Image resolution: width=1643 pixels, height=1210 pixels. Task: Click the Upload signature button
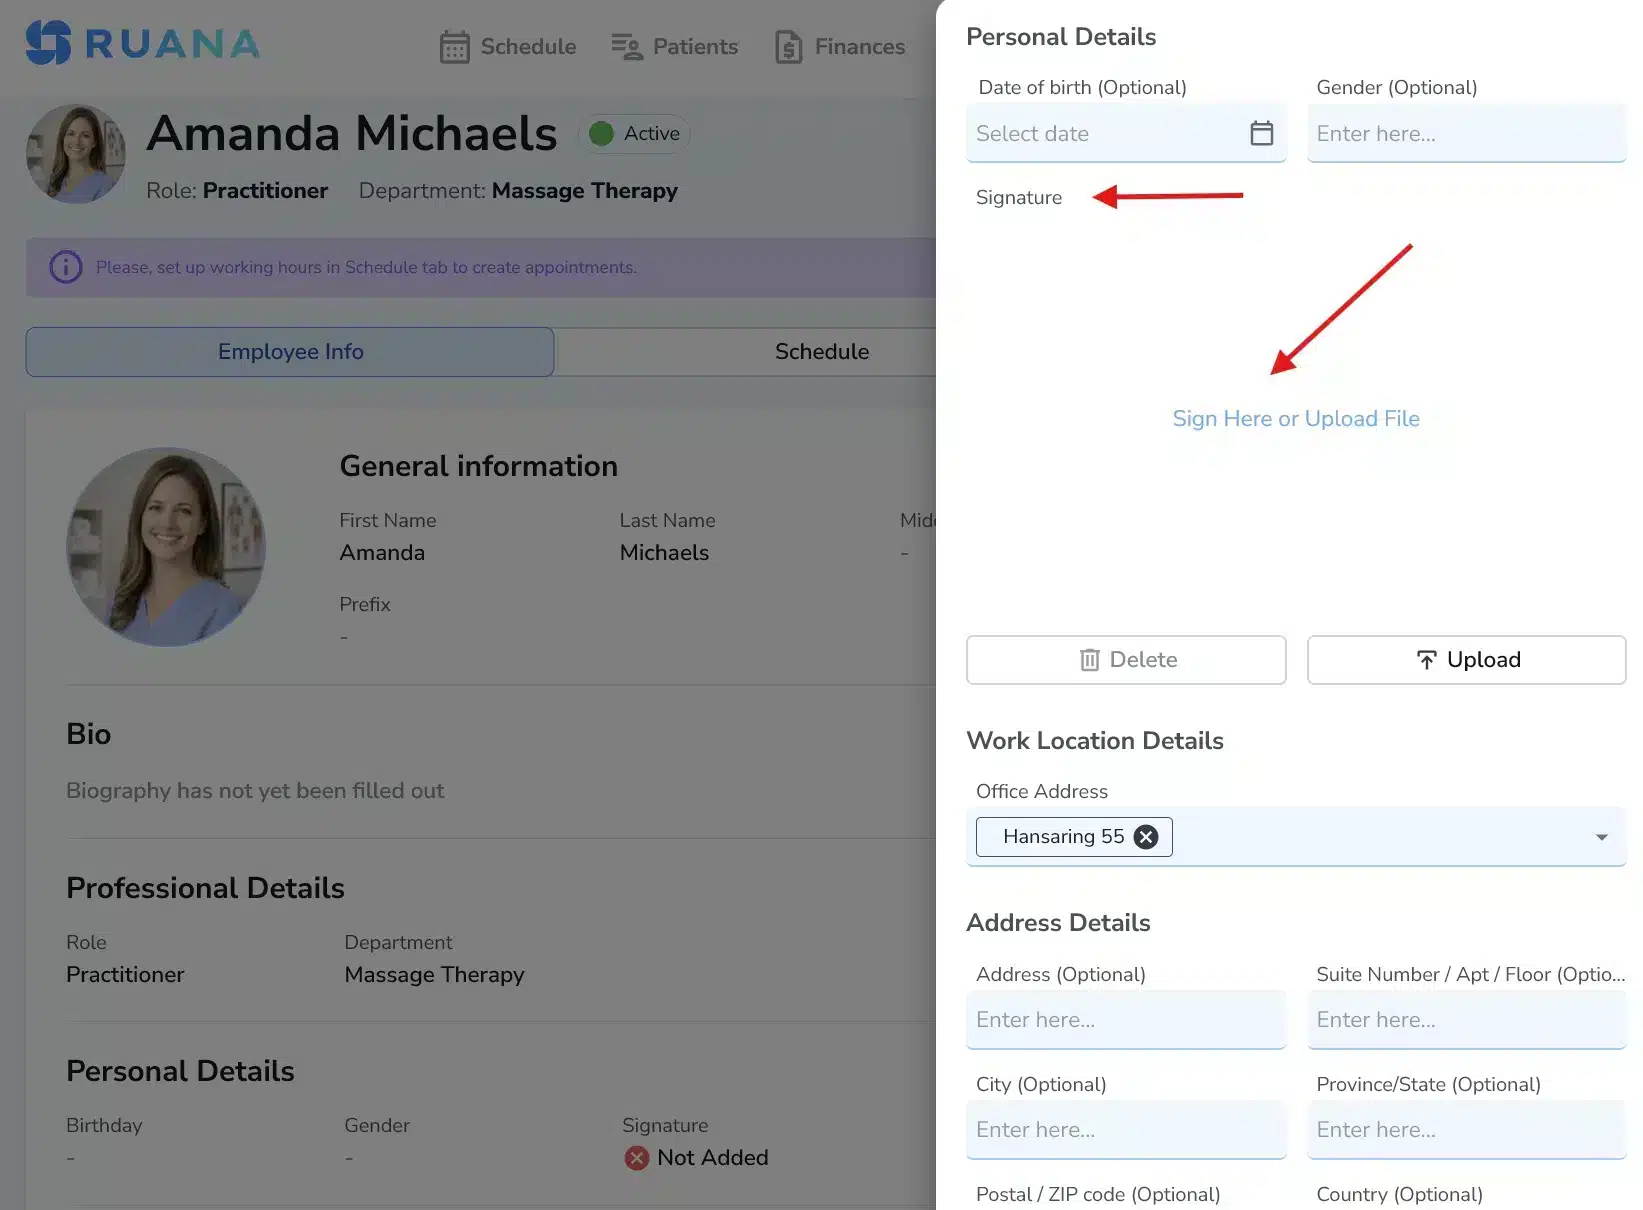point(1465,659)
